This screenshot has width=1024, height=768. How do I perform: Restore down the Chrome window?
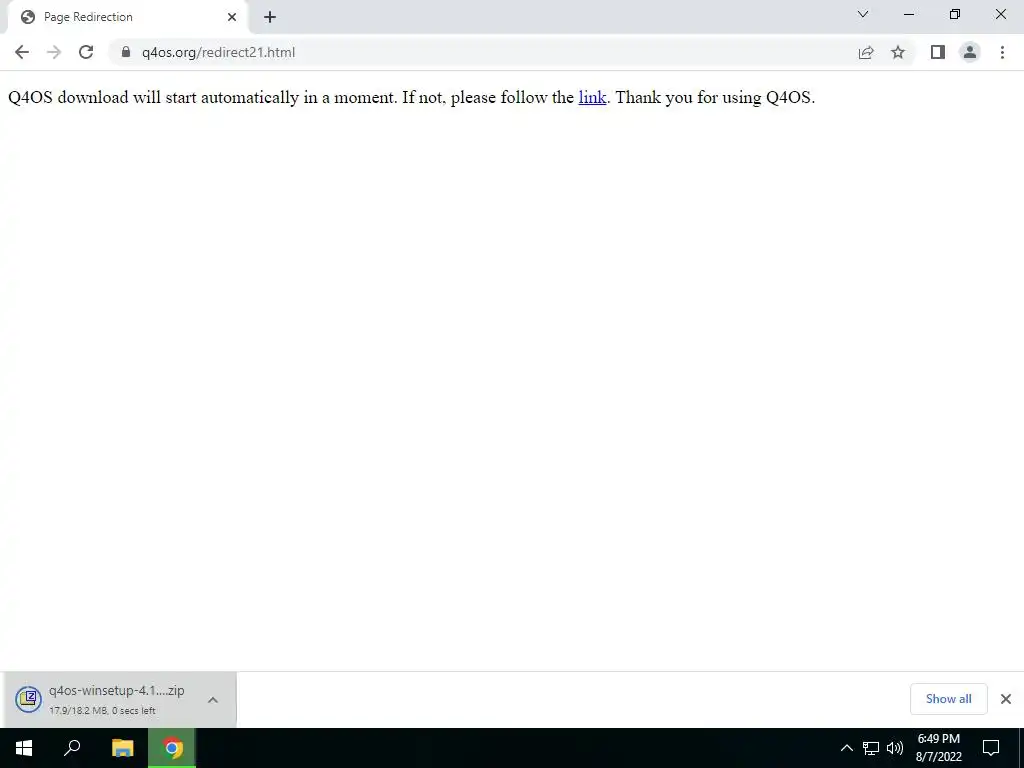pos(955,14)
